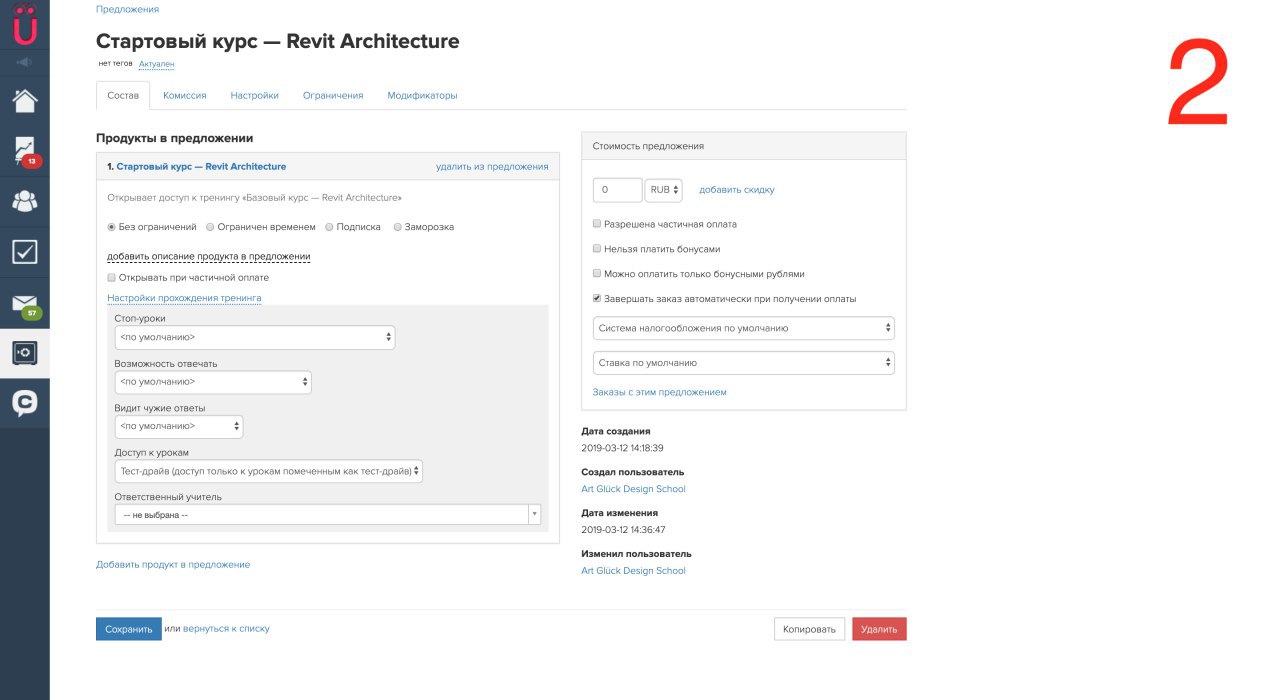The image size is (1280, 700).
Task: Open the 'Ставка по умолчанию' dropdown
Action: (x=743, y=362)
